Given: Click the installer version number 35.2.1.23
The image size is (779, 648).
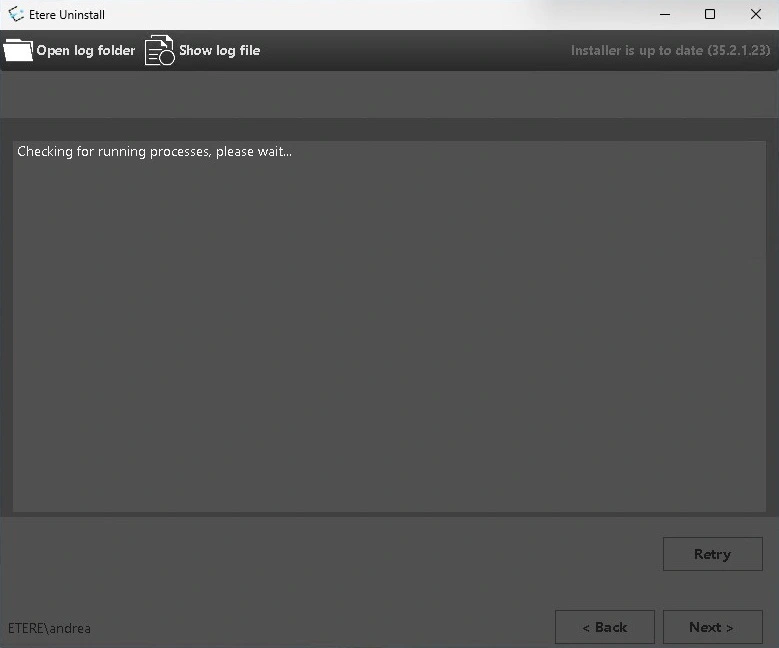Looking at the screenshot, I should click(735, 50).
